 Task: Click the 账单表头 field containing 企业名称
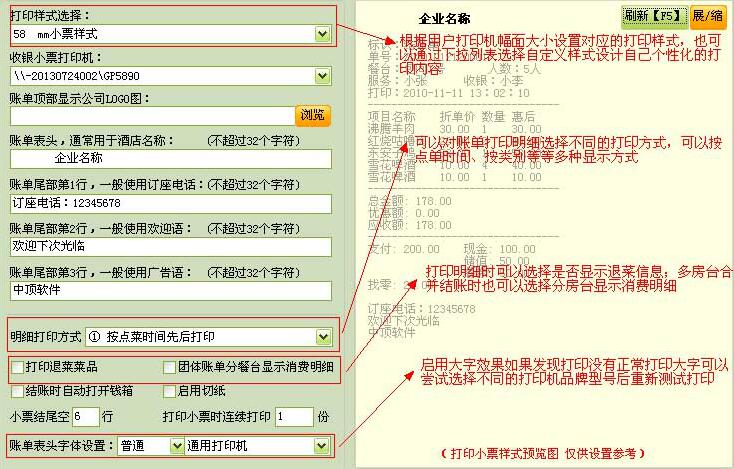pyautogui.click(x=170, y=158)
